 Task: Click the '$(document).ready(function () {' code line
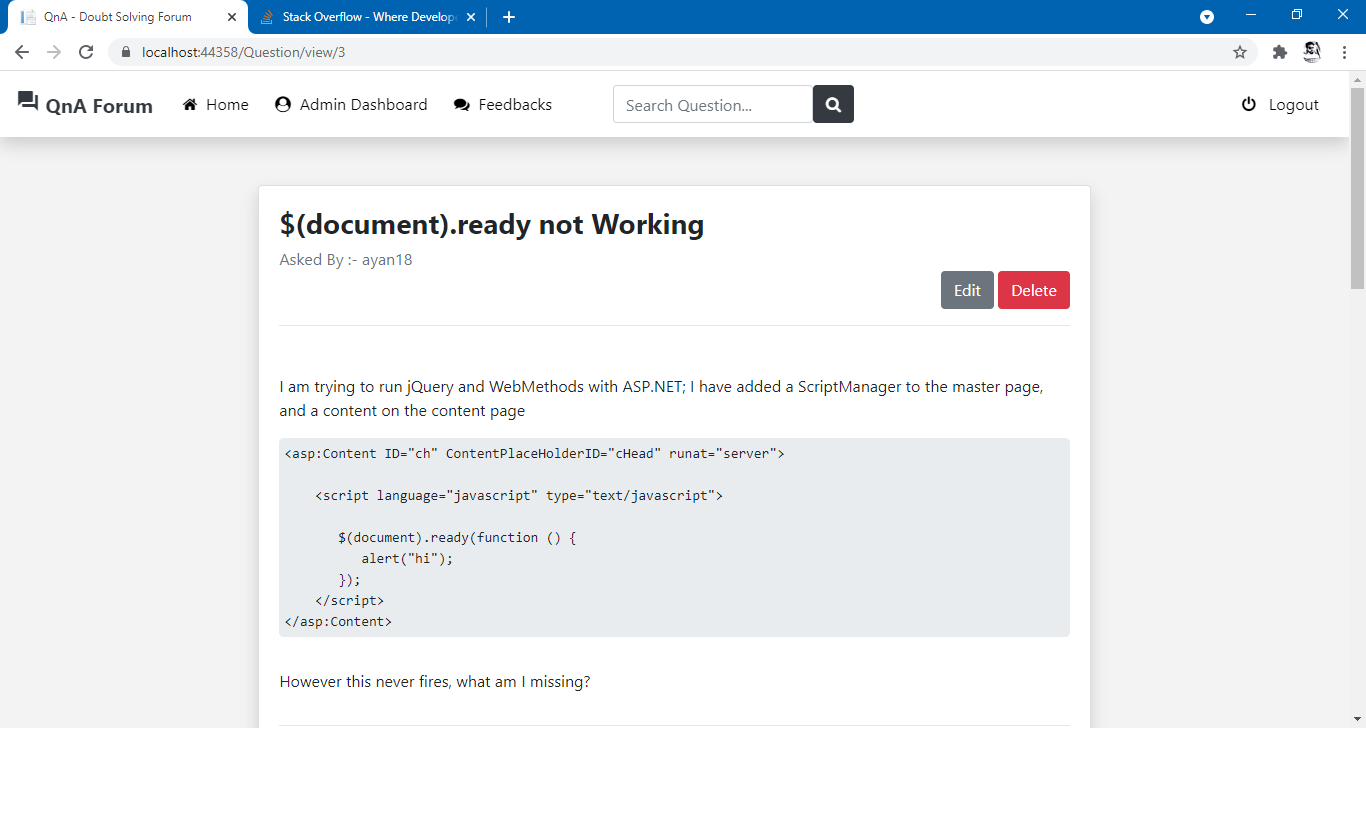click(x=457, y=538)
